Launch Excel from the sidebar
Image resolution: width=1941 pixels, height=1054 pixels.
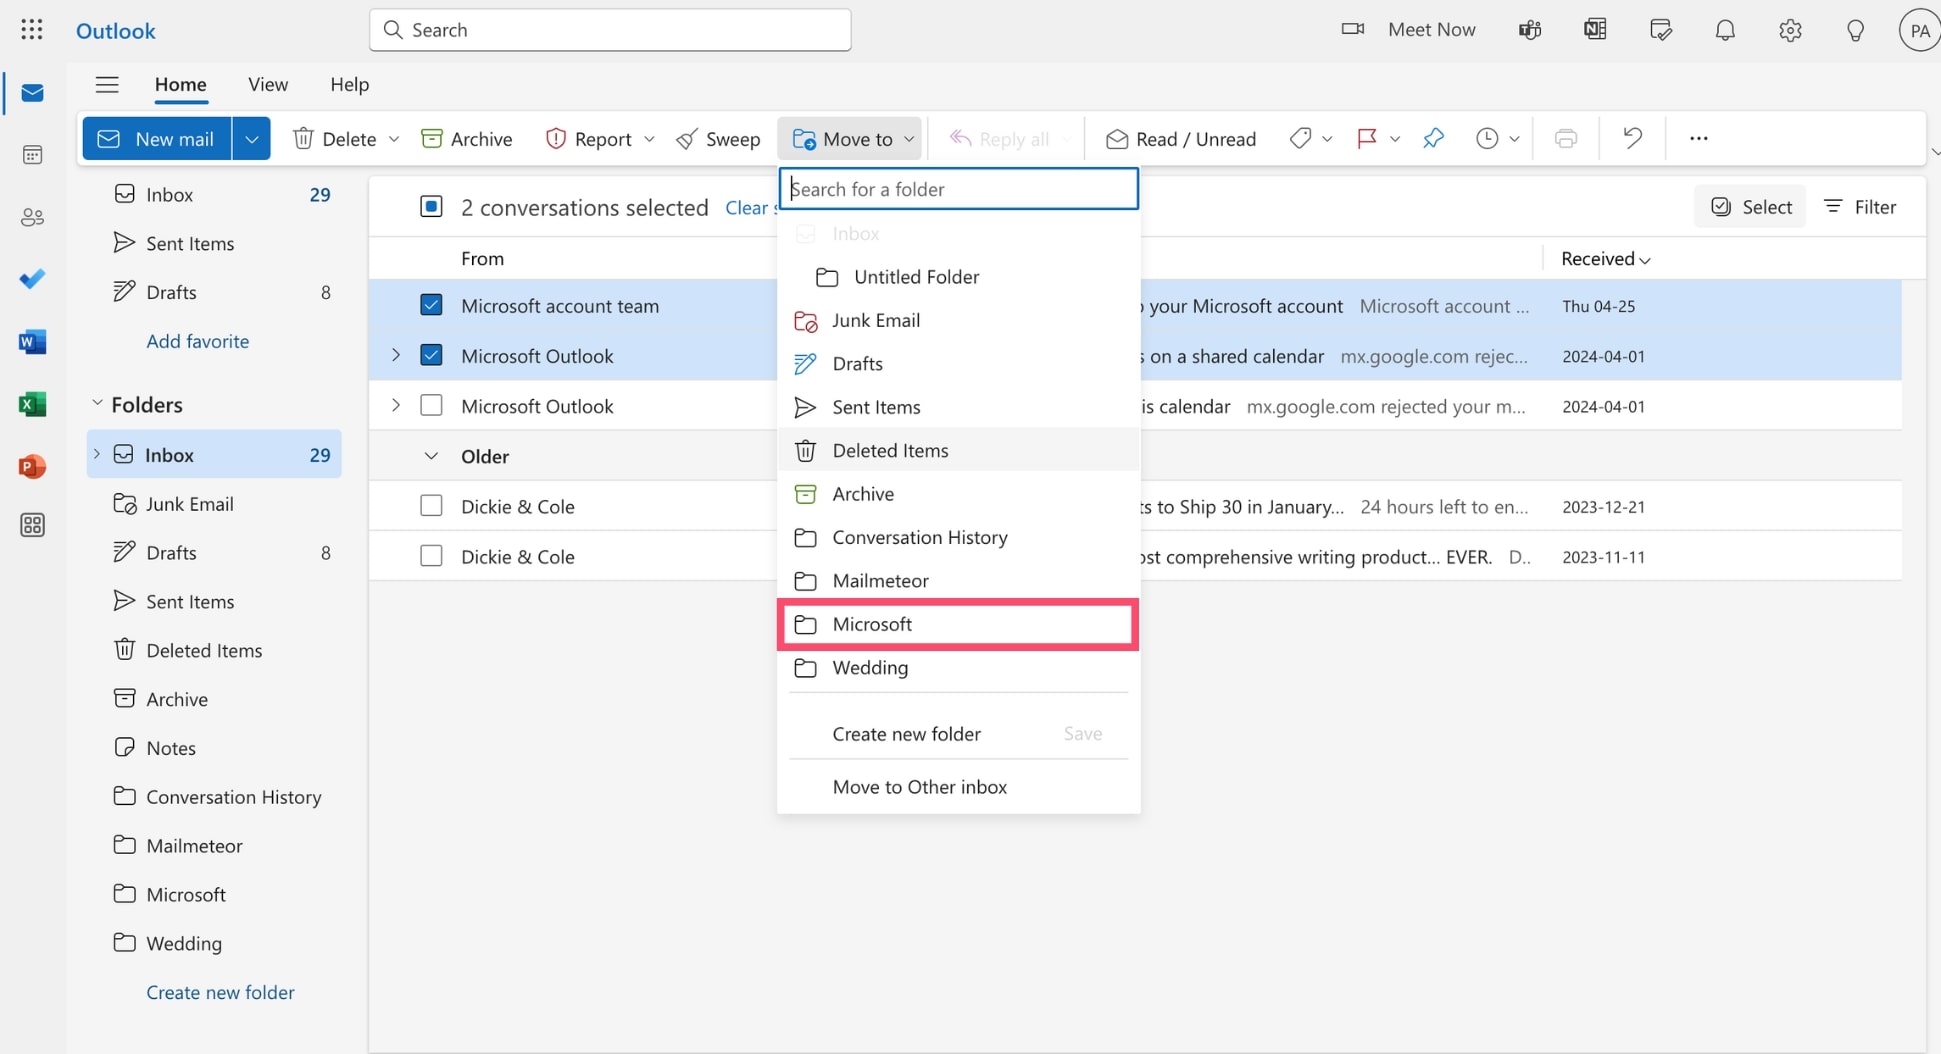tap(32, 404)
